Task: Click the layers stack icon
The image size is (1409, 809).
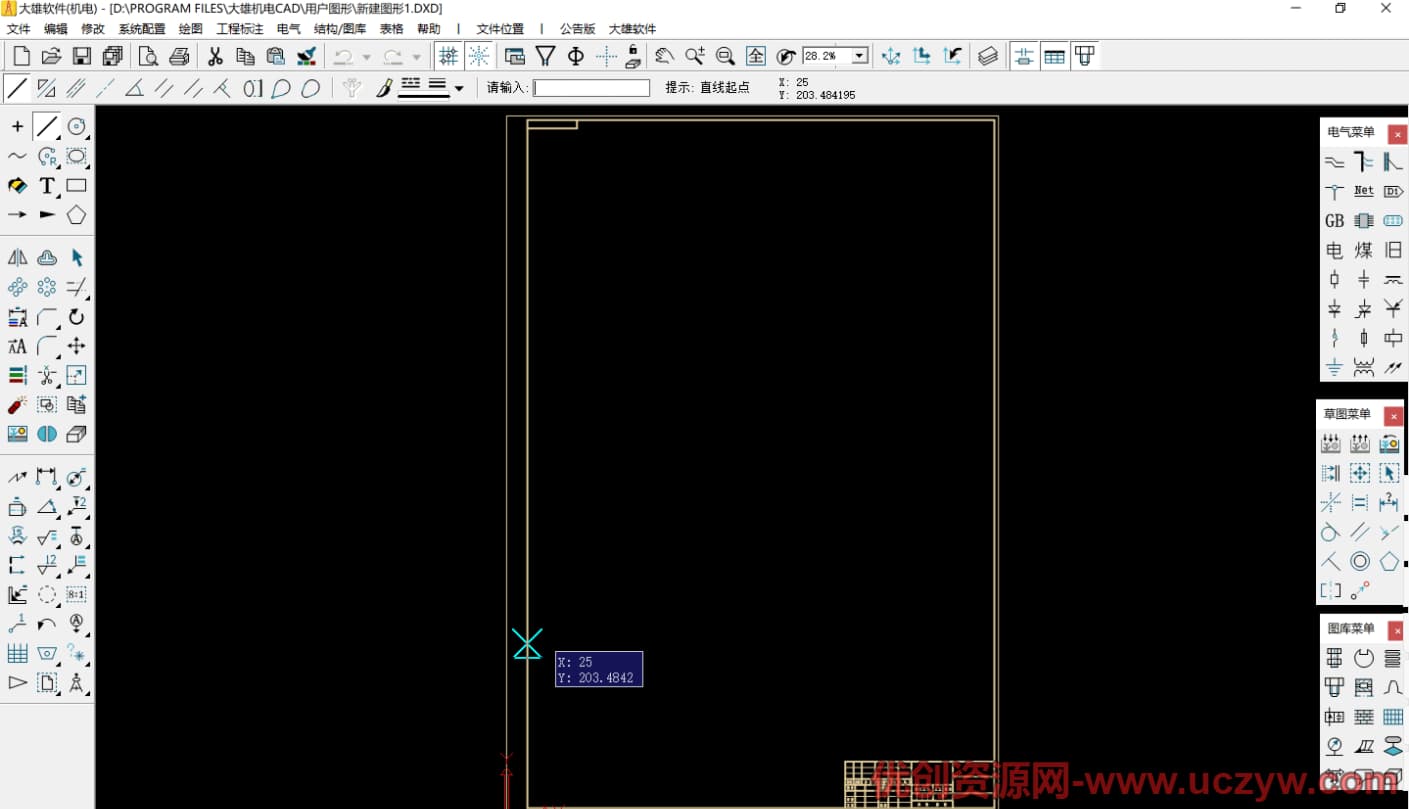Action: [988, 56]
